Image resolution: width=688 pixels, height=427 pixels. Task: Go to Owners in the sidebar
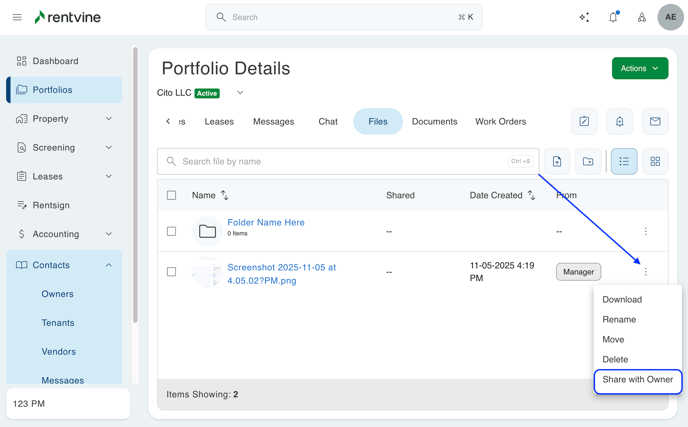click(x=57, y=294)
